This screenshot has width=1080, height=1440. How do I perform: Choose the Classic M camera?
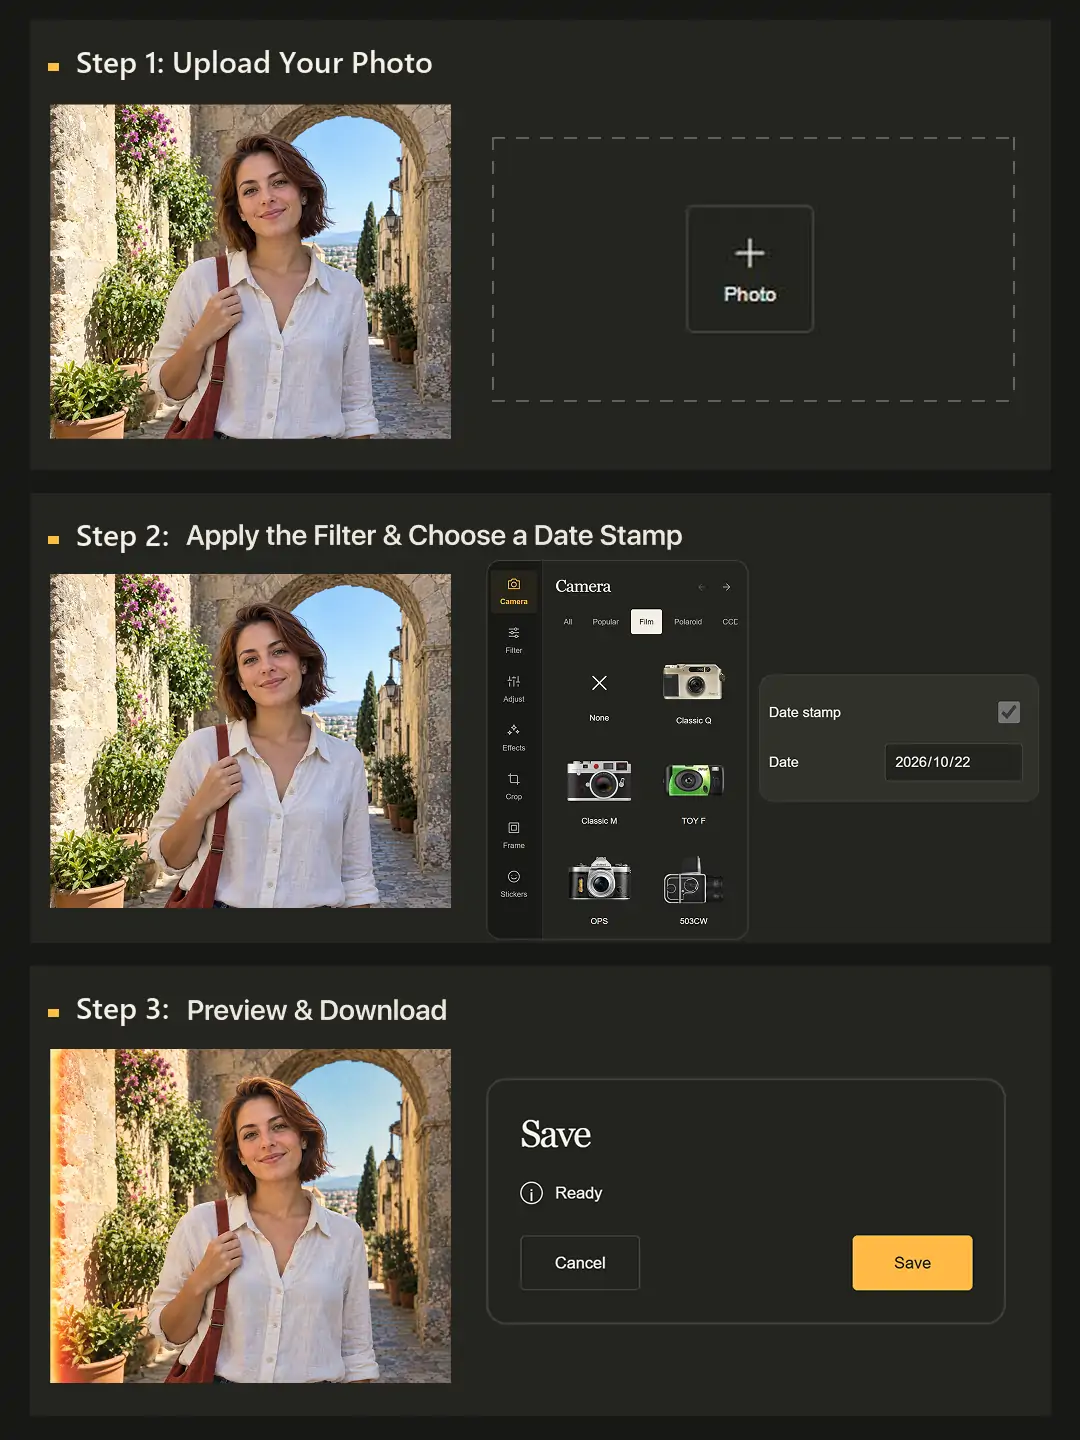[599, 792]
